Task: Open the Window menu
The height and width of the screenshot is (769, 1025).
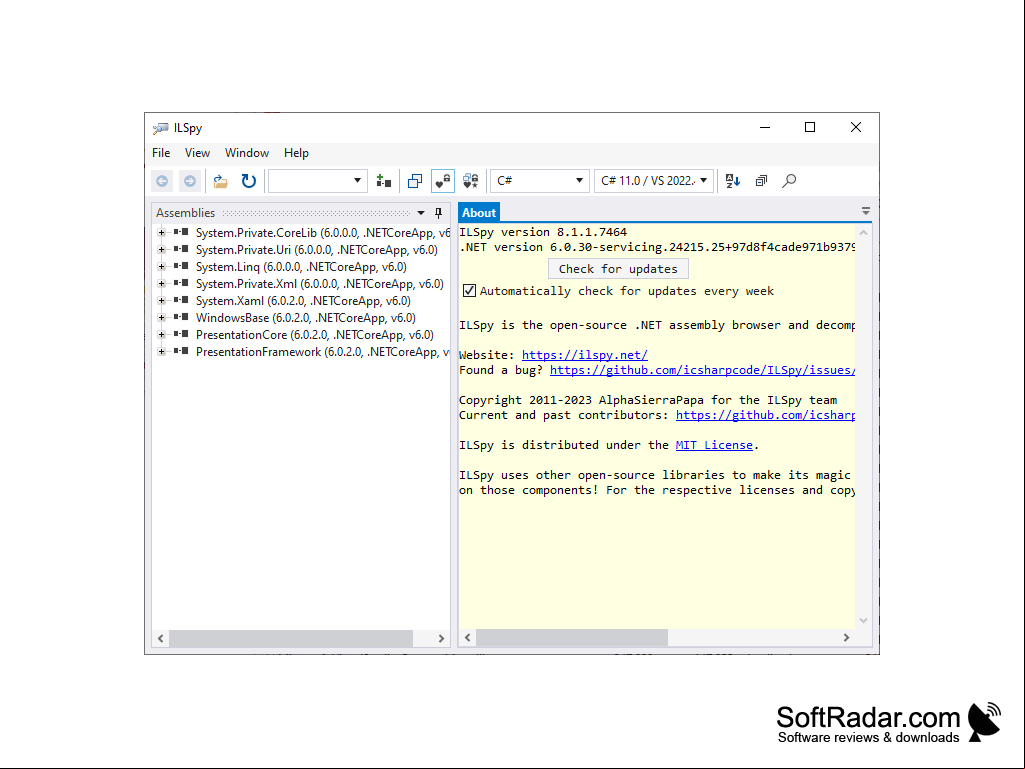Action: 246,153
